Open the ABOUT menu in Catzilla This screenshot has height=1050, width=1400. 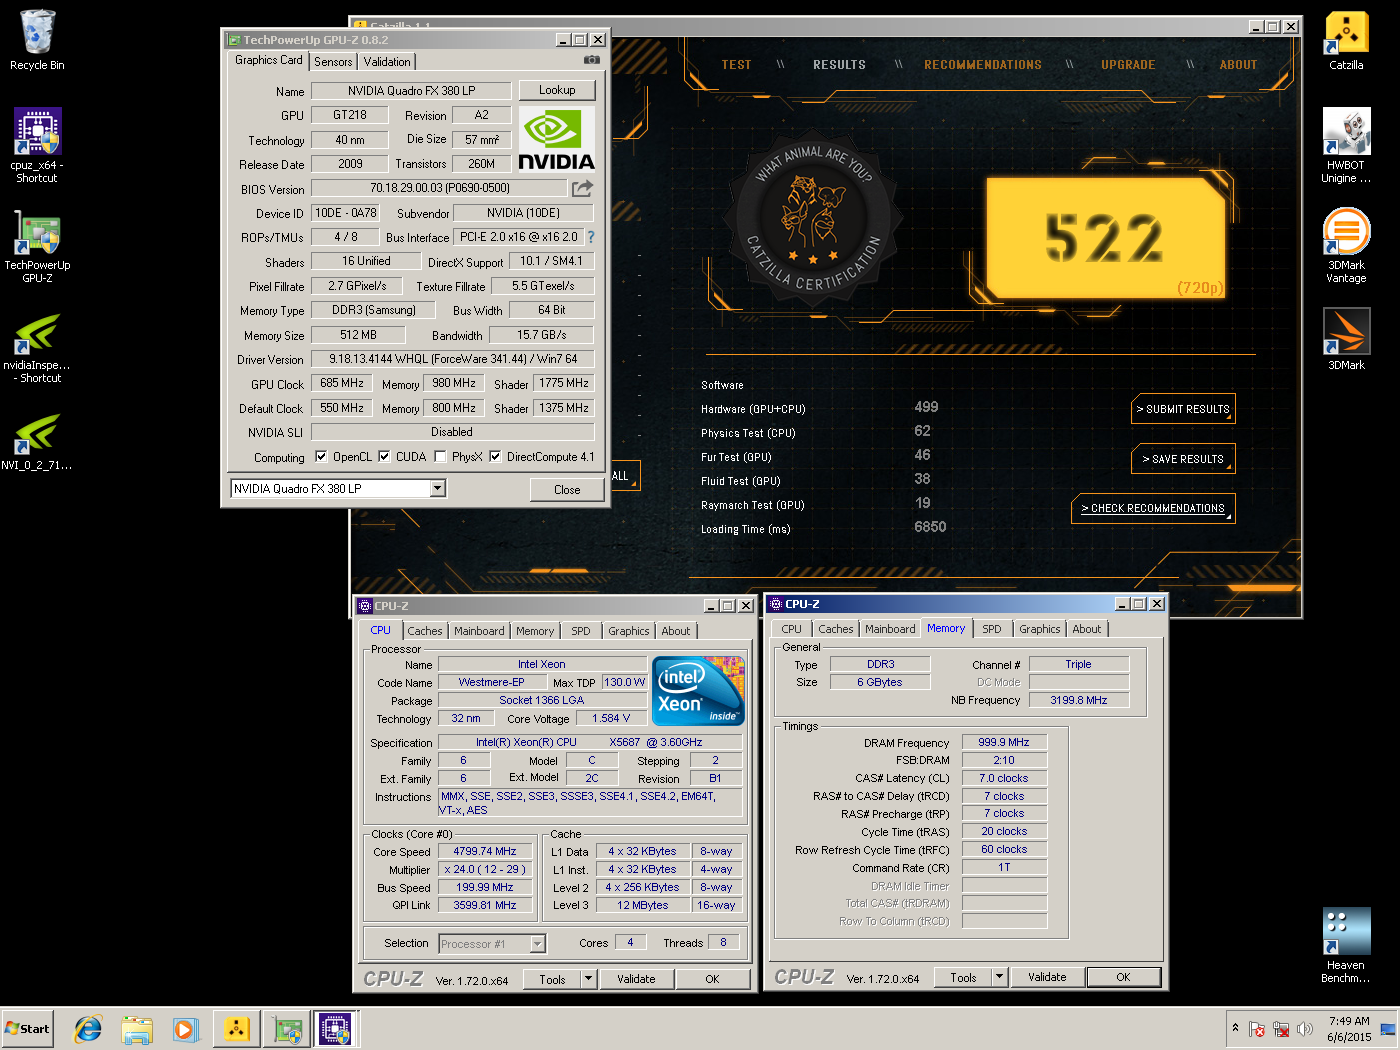coord(1238,65)
